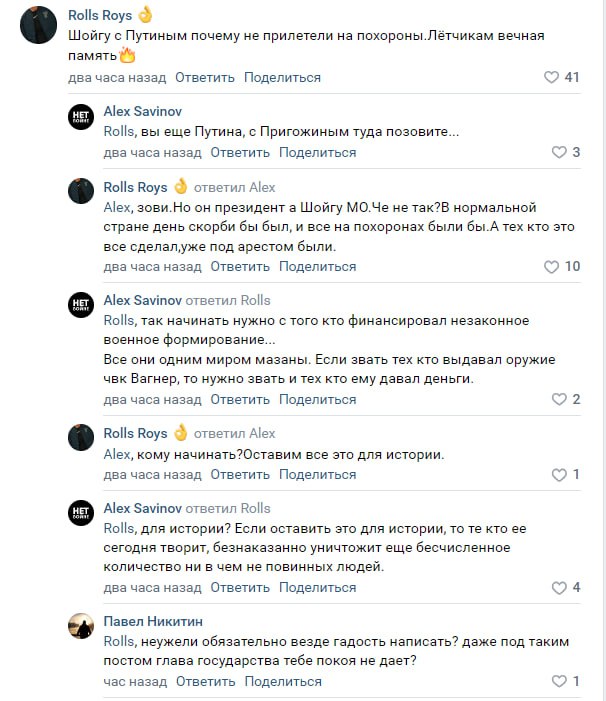Screen dimensions: 606x701
Task: Like the top comment with 41 likes
Action: coord(551,77)
